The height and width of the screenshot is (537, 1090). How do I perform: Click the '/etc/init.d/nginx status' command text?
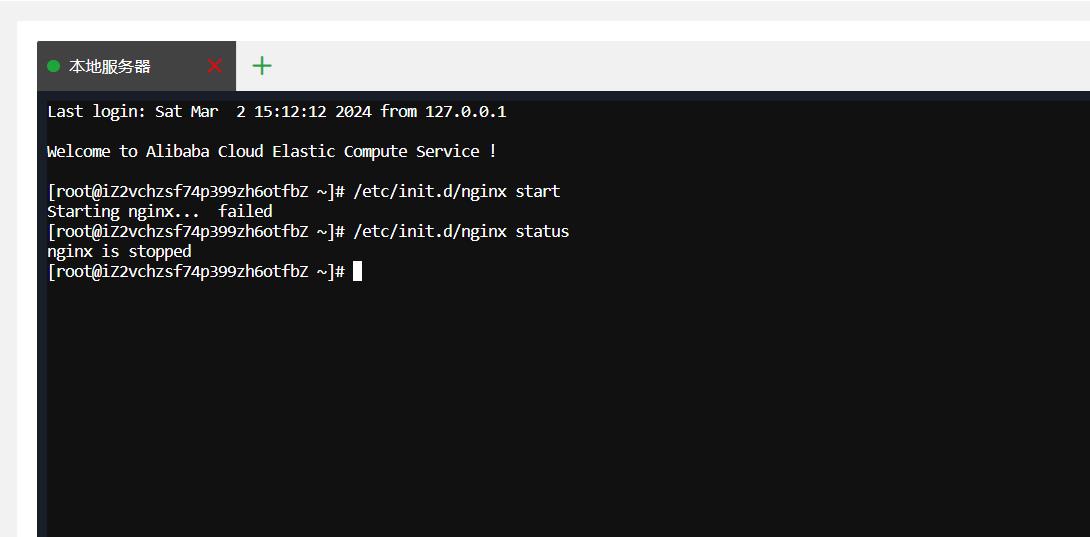(x=461, y=232)
